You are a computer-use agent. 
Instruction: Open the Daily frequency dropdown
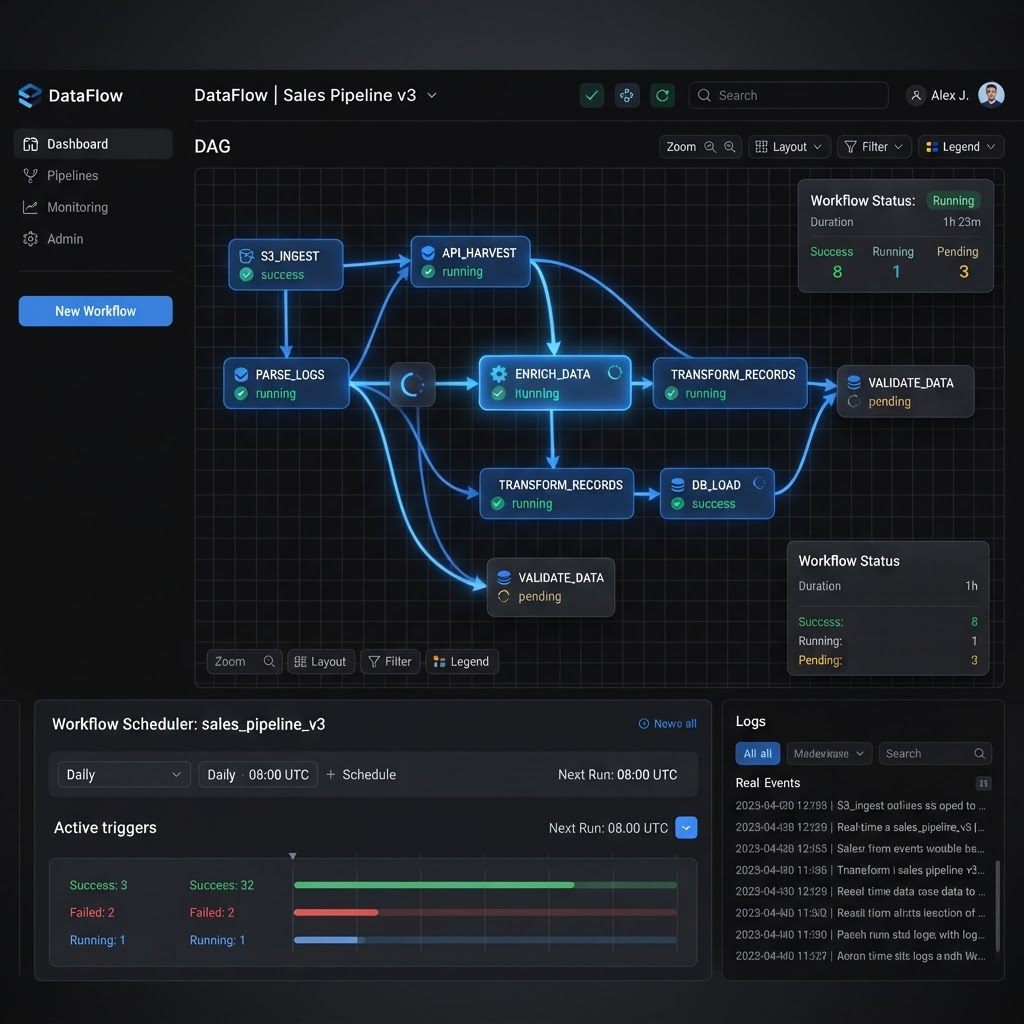click(x=124, y=775)
